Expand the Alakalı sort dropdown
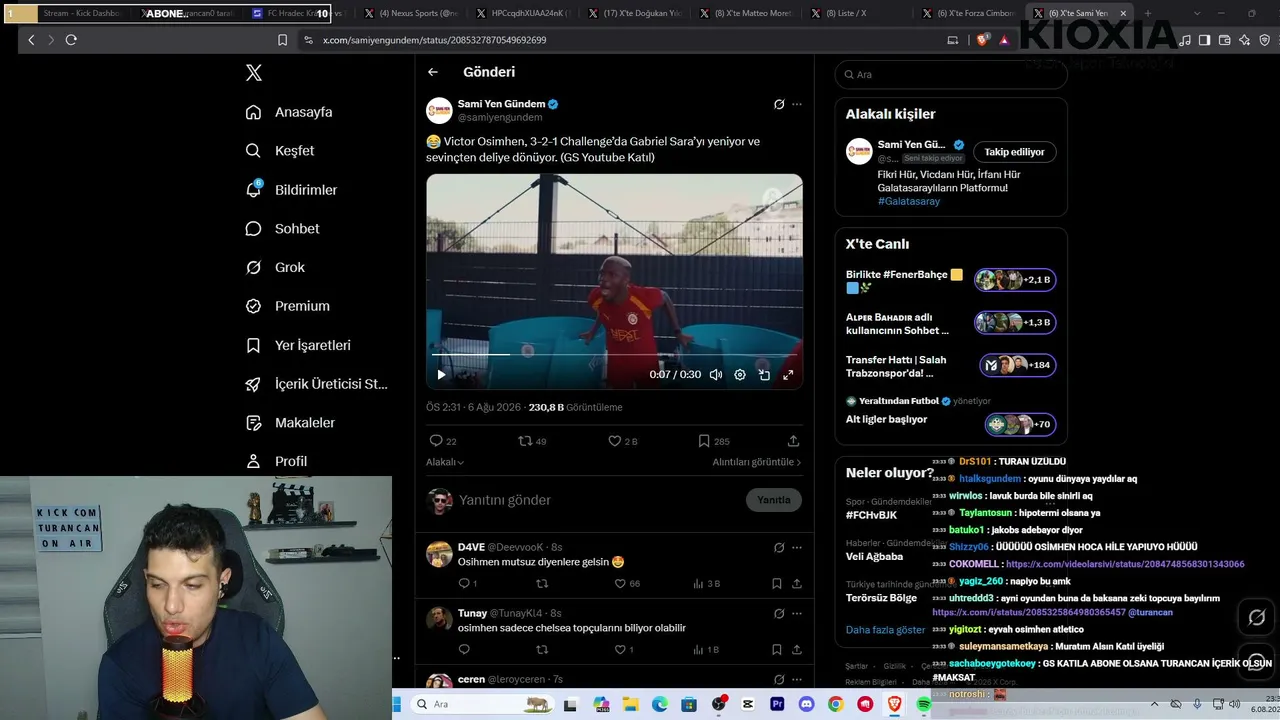The height and width of the screenshot is (720, 1280). tap(445, 462)
